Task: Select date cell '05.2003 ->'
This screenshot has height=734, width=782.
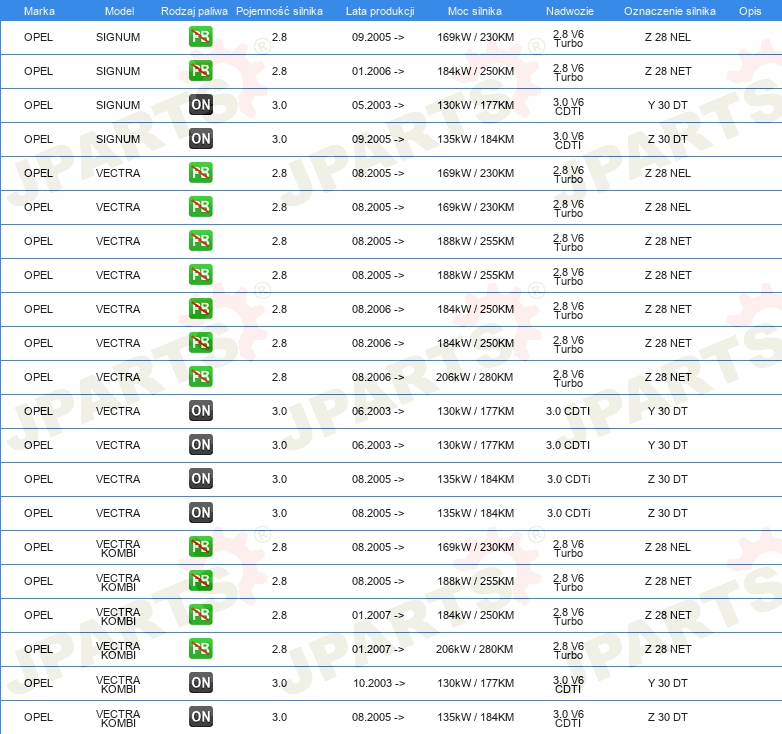Action: (378, 105)
